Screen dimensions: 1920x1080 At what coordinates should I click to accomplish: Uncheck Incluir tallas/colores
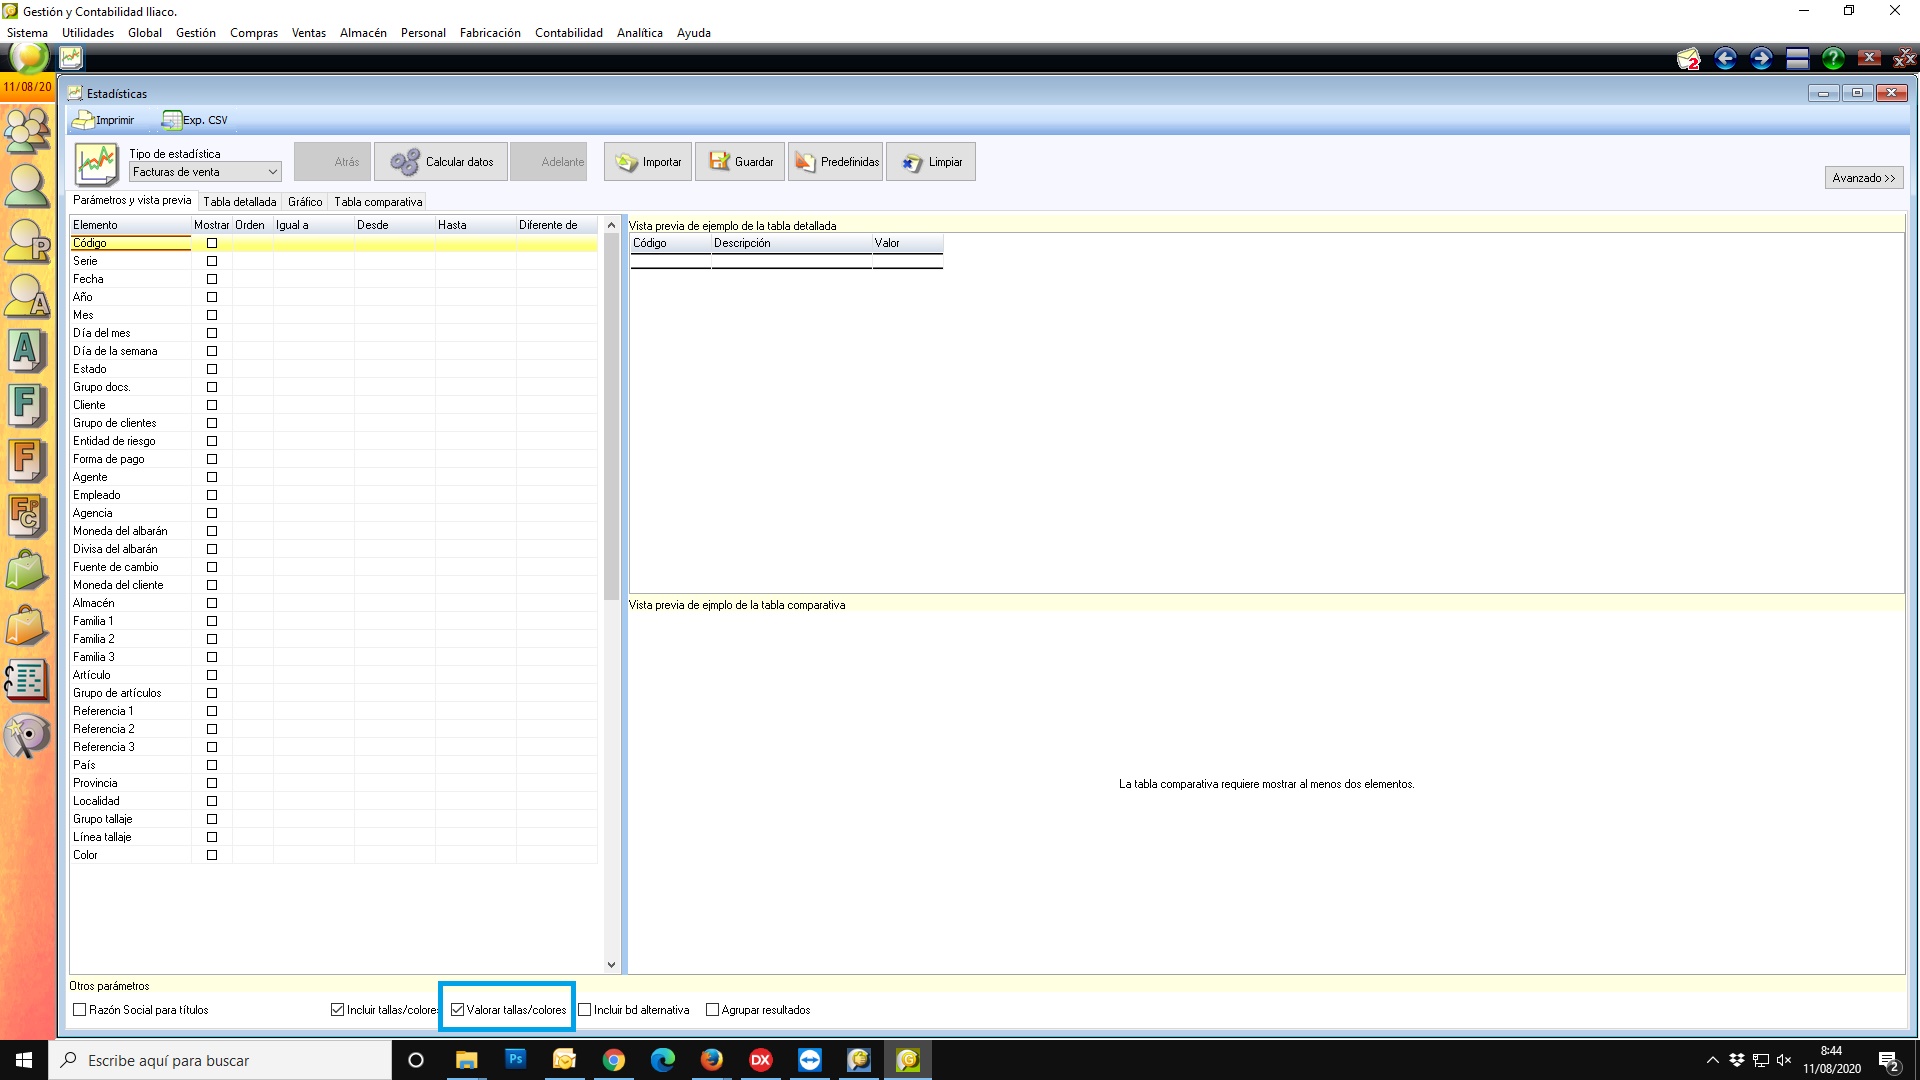338,1010
